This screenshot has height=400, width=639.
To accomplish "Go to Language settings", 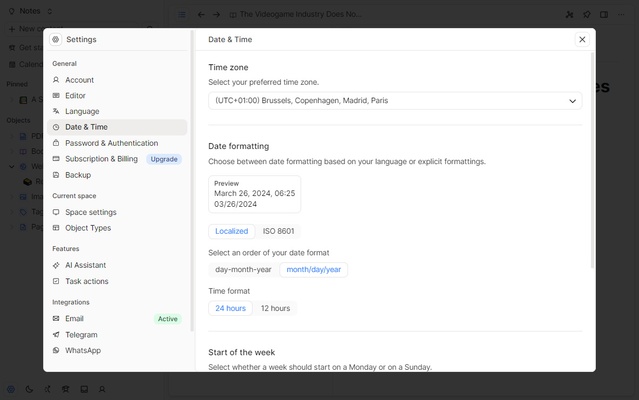I will (x=82, y=112).
